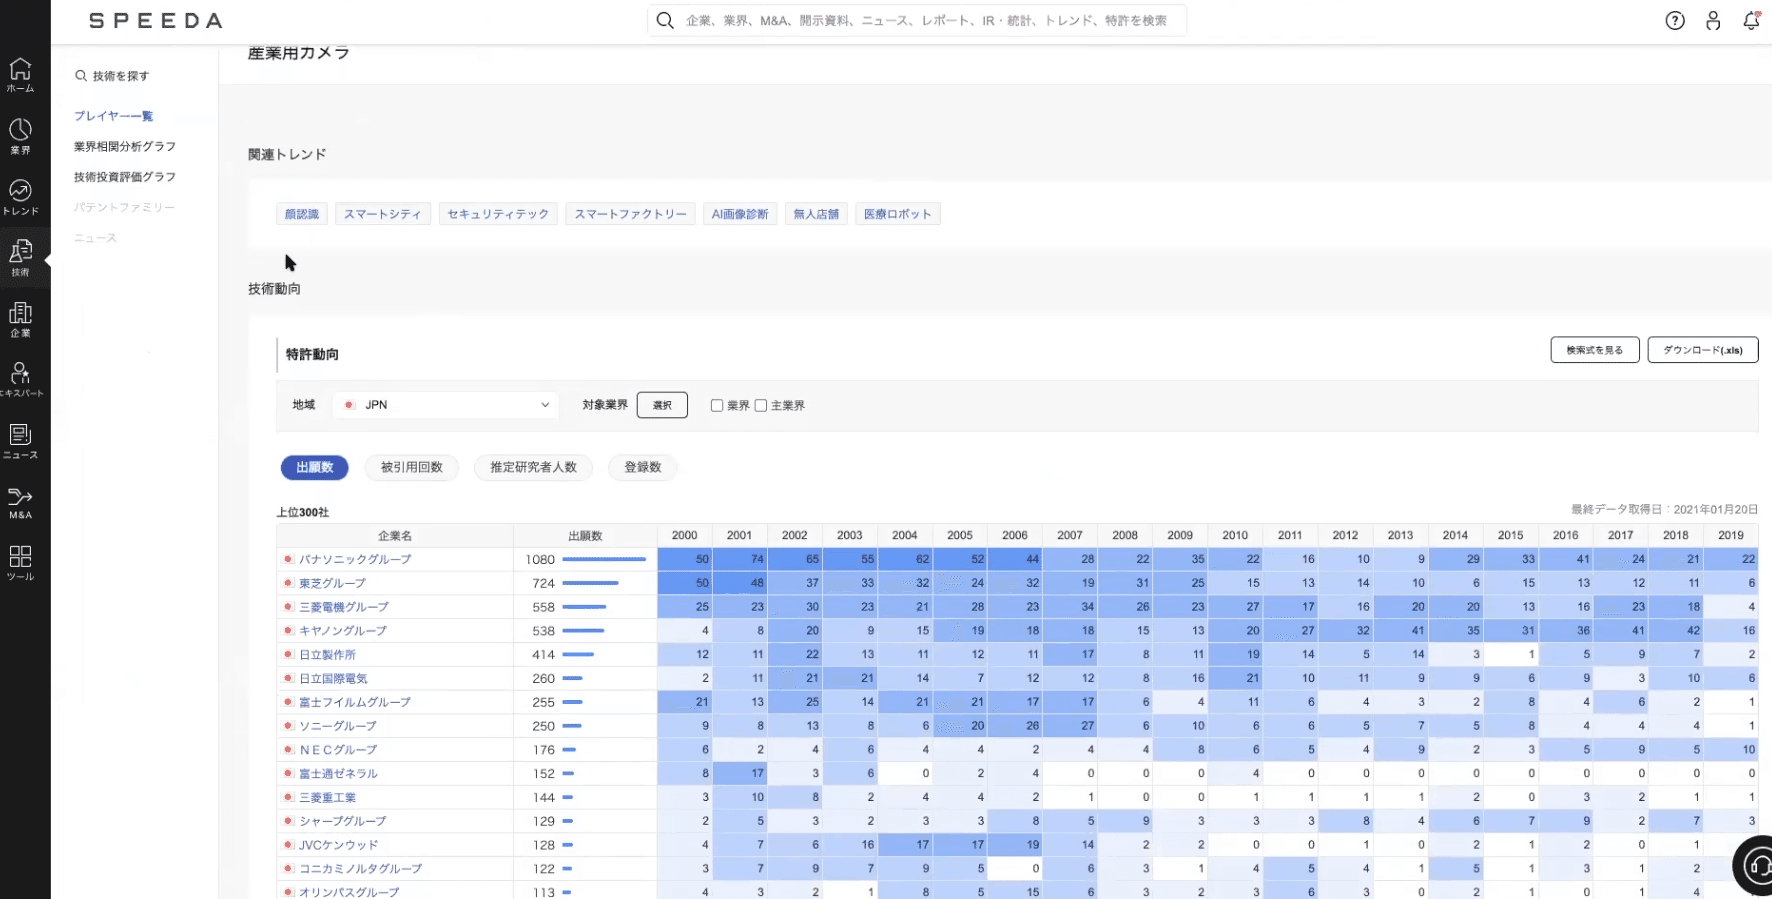The image size is (1772, 899).
Task: Open the スマートシティ trend tag
Action: click(383, 214)
